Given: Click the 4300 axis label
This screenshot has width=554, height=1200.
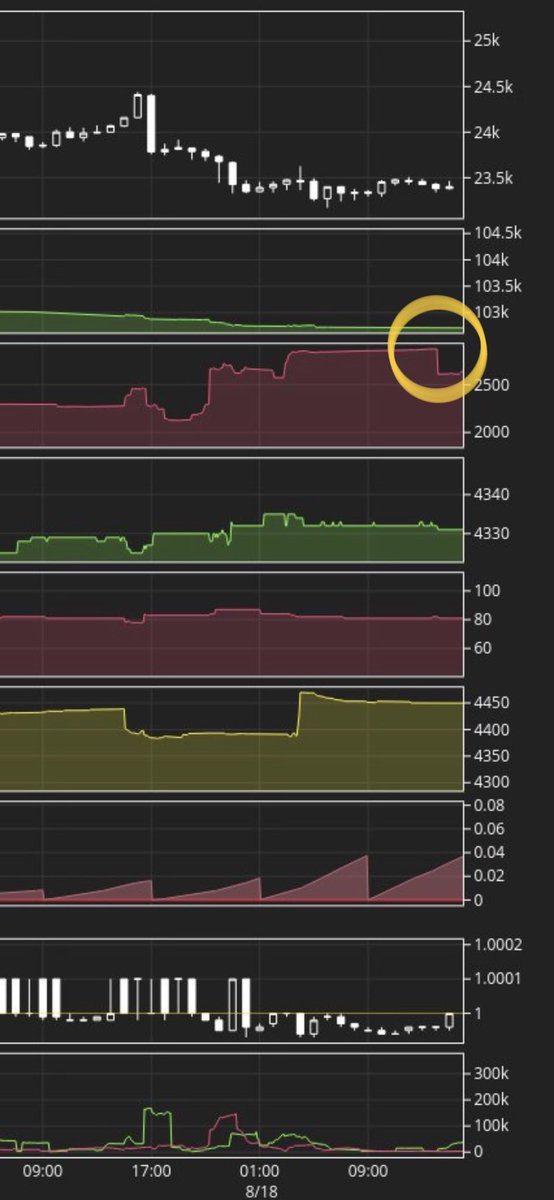Looking at the screenshot, I should (x=491, y=782).
